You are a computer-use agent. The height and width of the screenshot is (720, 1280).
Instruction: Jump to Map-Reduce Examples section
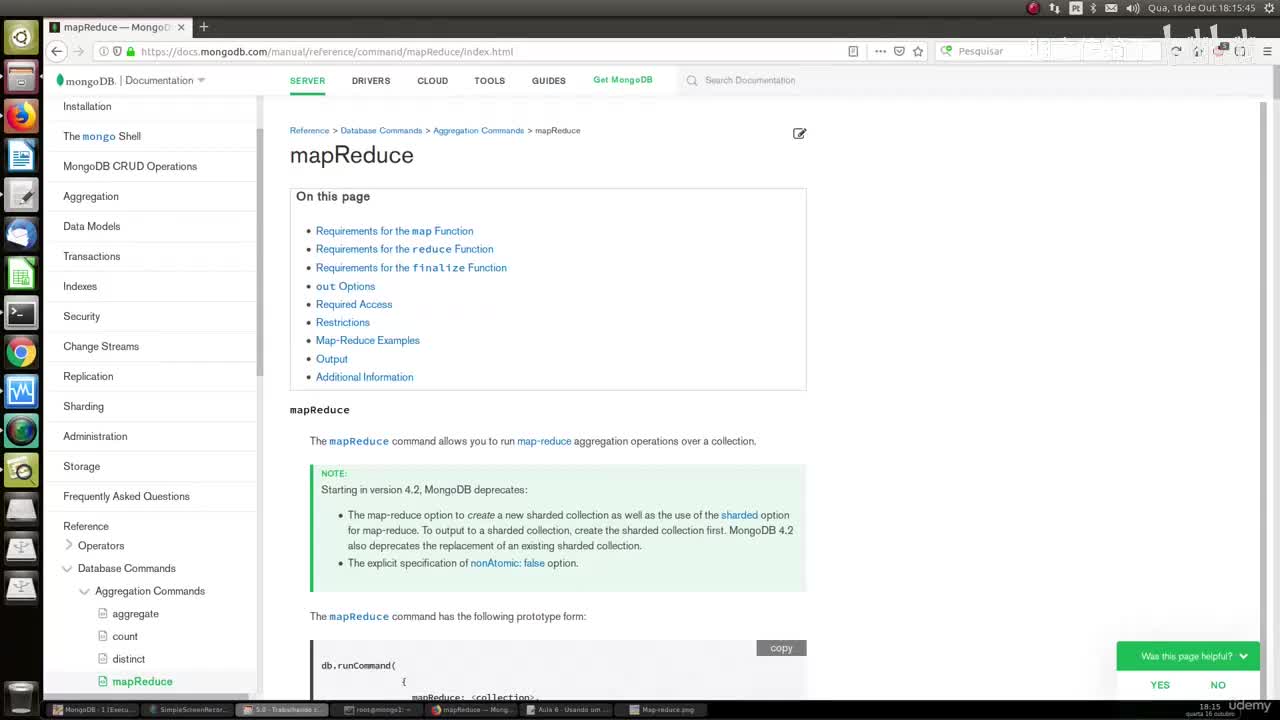367,340
